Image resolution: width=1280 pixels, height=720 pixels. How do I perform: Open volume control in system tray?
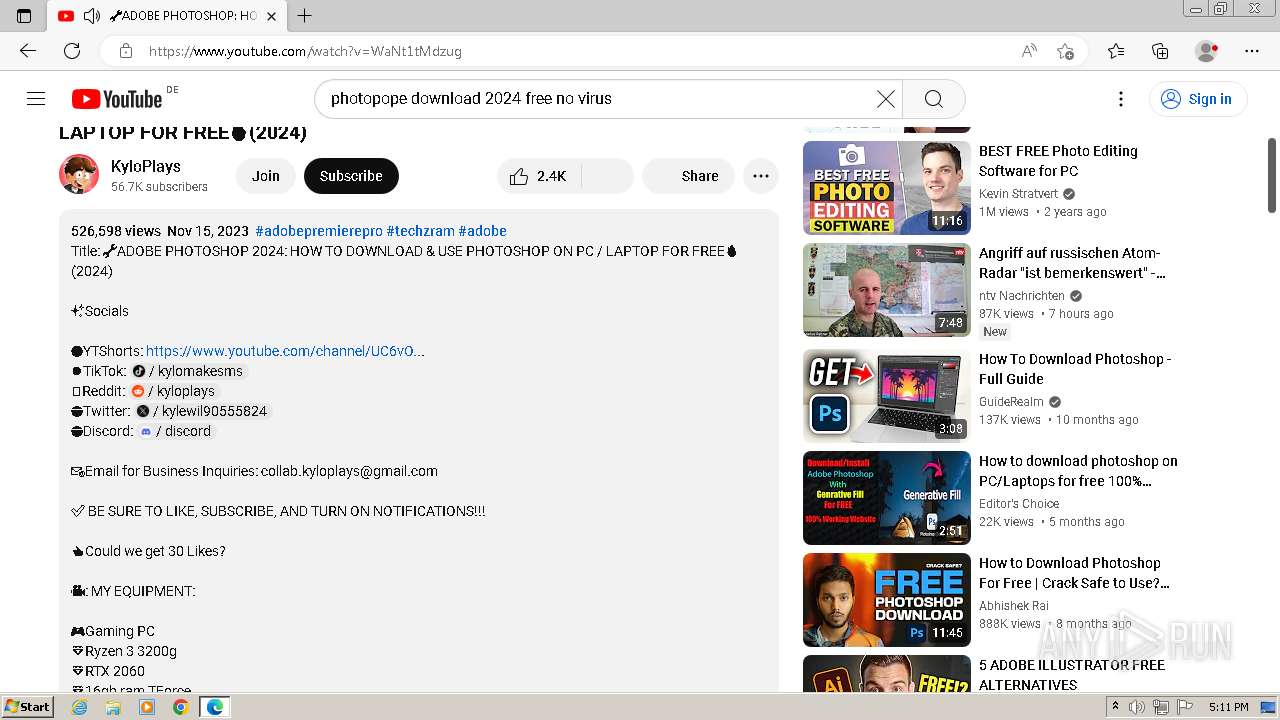pos(1137,707)
